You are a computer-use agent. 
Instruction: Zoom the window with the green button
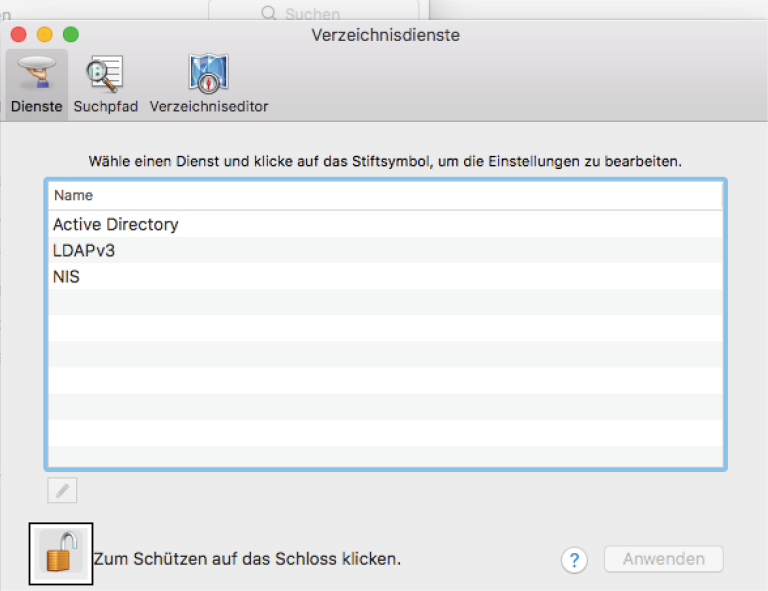click(x=71, y=34)
